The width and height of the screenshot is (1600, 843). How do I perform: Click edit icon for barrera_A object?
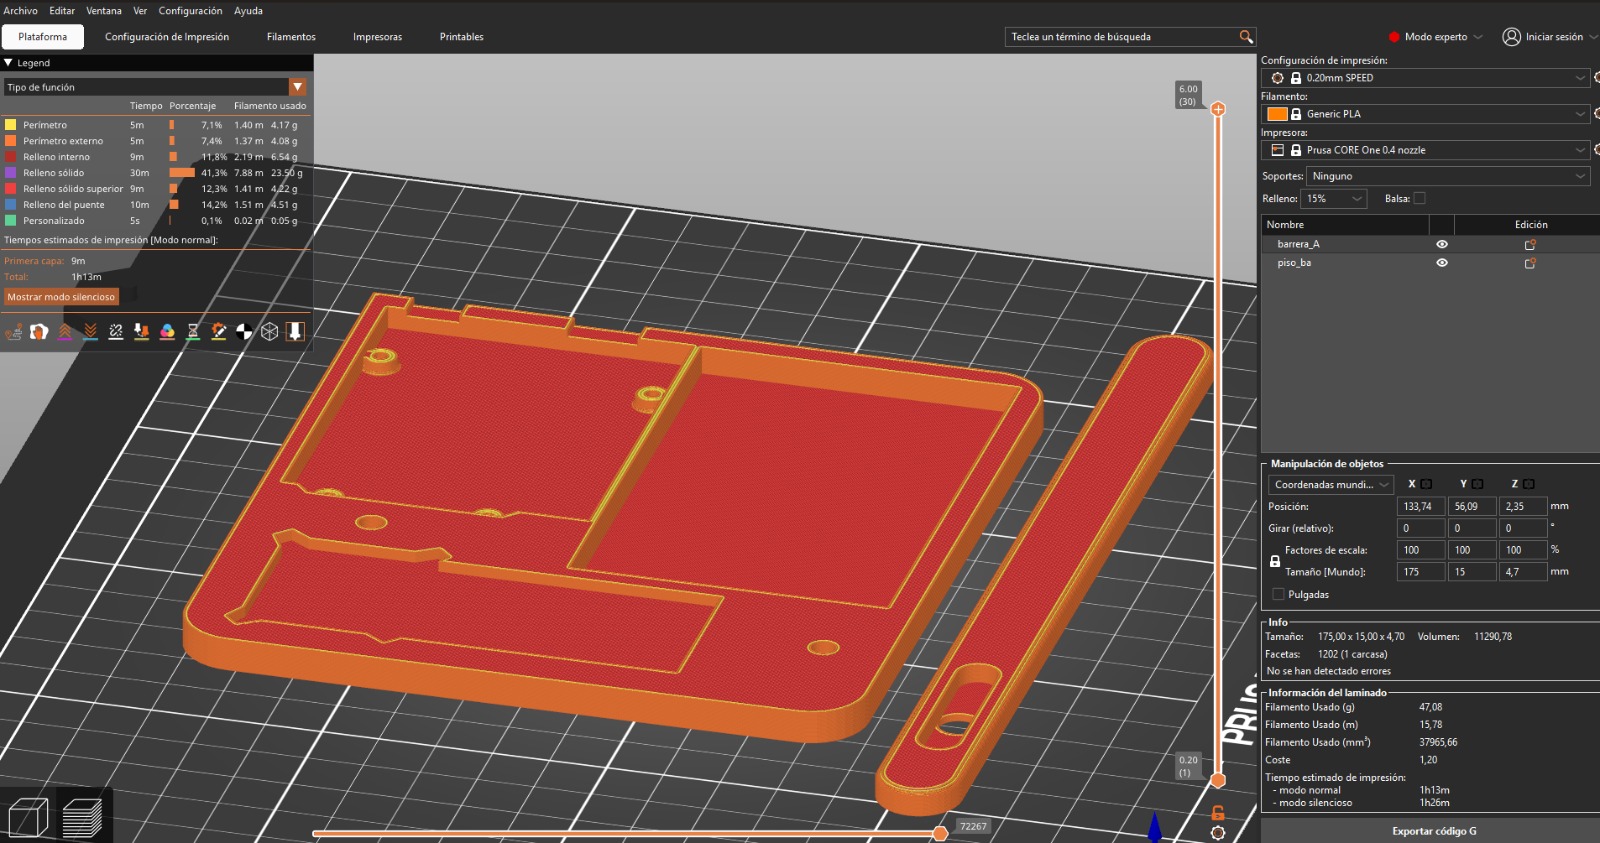(1530, 244)
